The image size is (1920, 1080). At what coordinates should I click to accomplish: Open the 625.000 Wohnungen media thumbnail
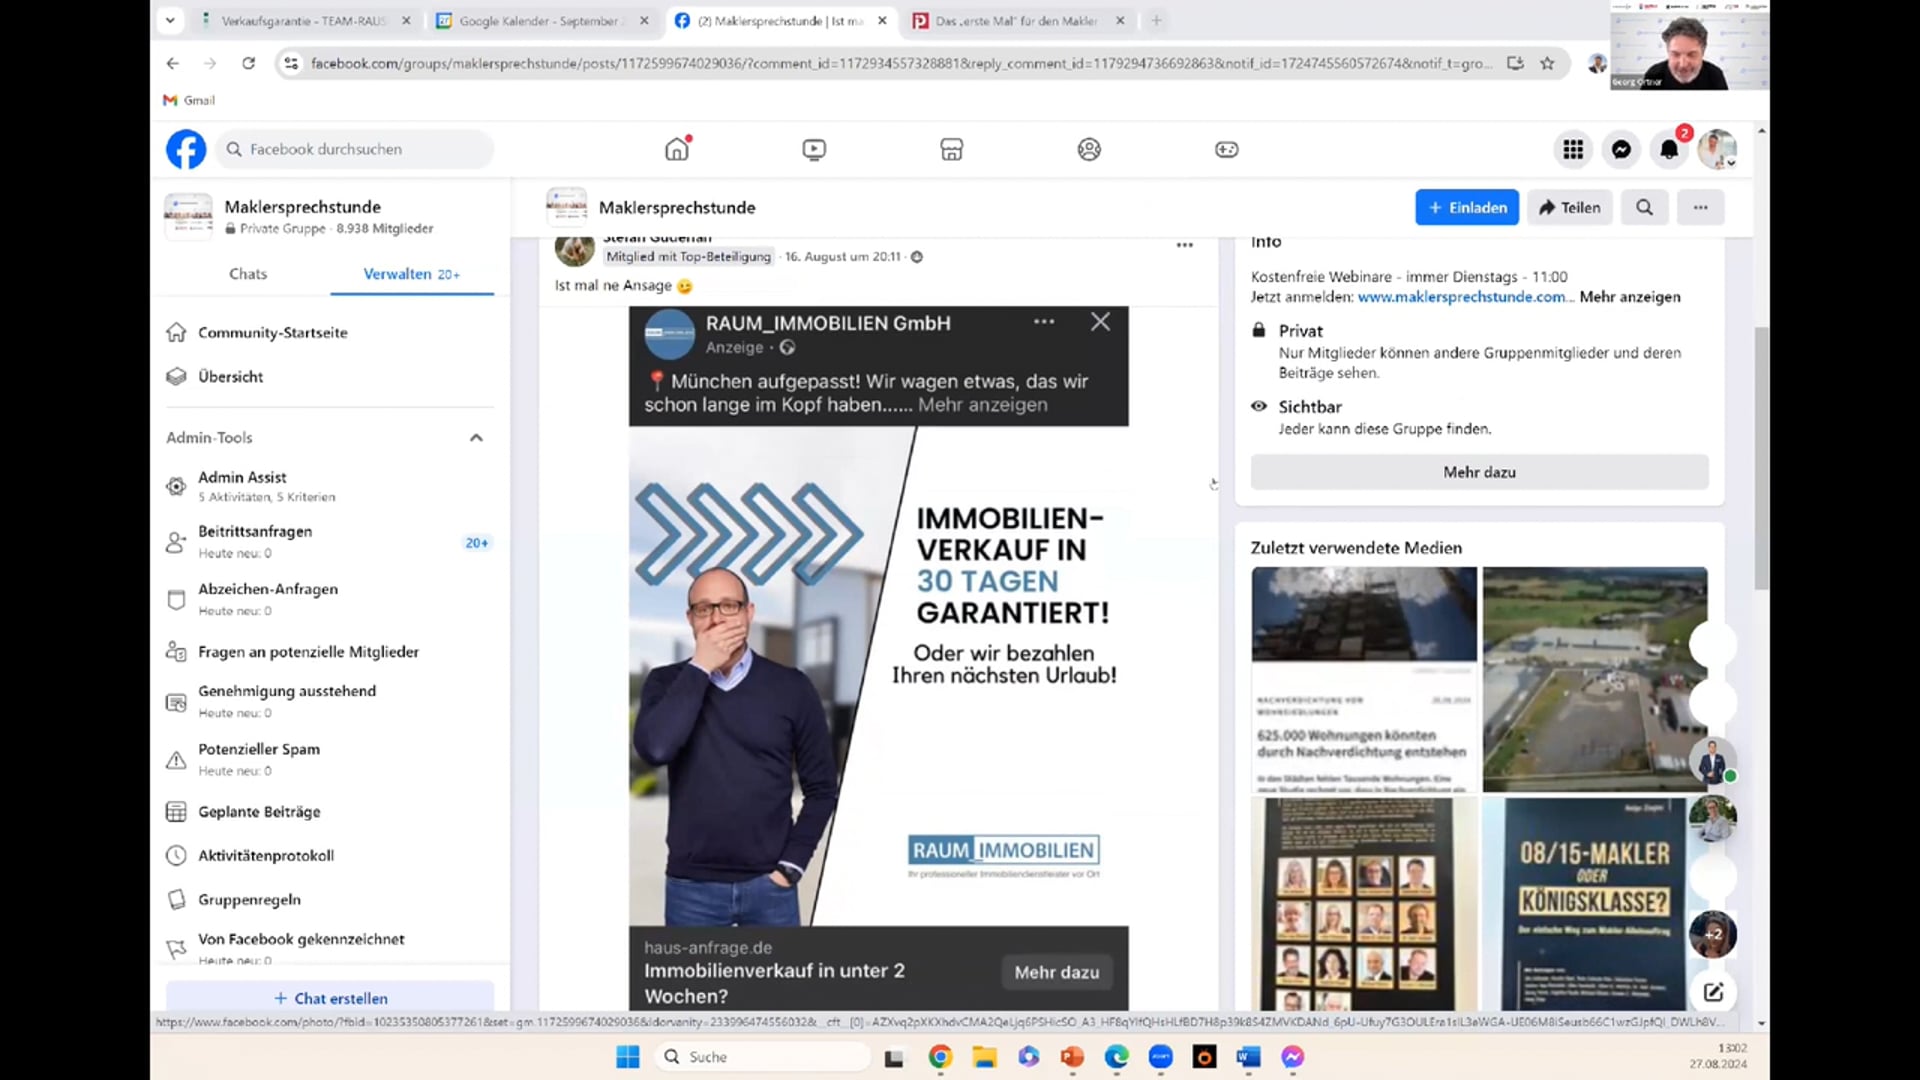pos(1363,679)
